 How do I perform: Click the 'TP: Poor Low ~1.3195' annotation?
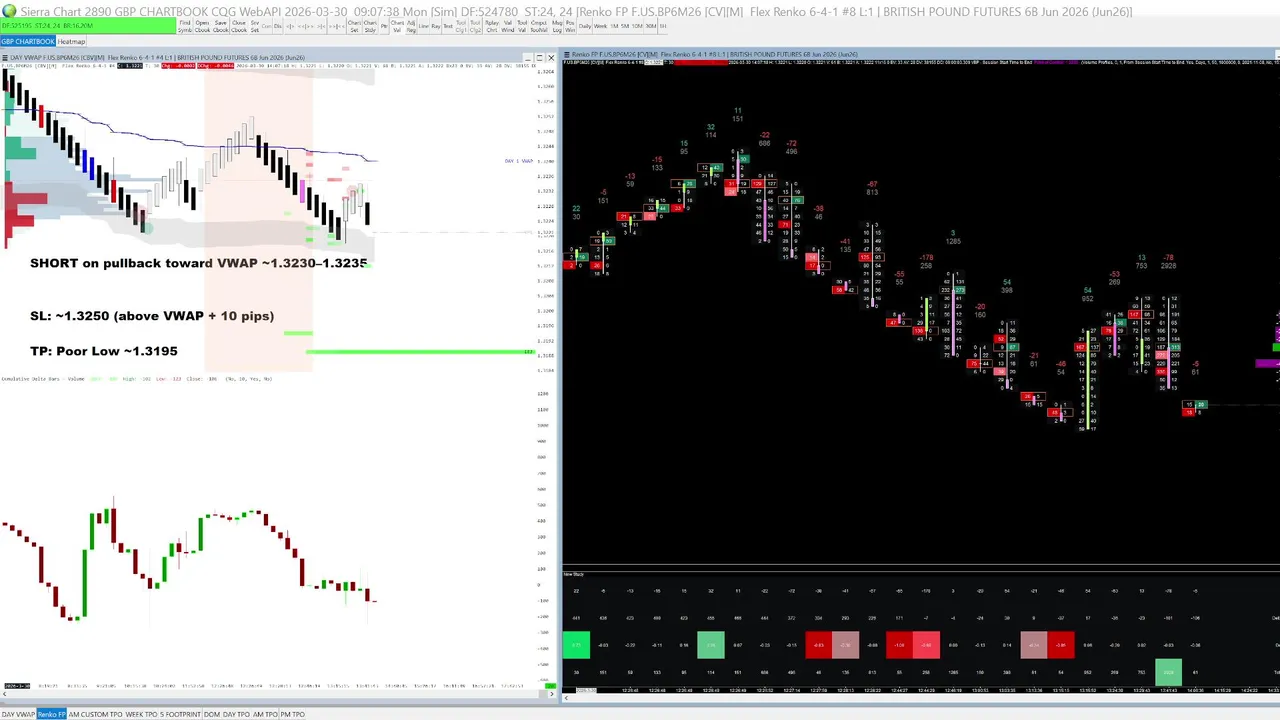tap(104, 351)
